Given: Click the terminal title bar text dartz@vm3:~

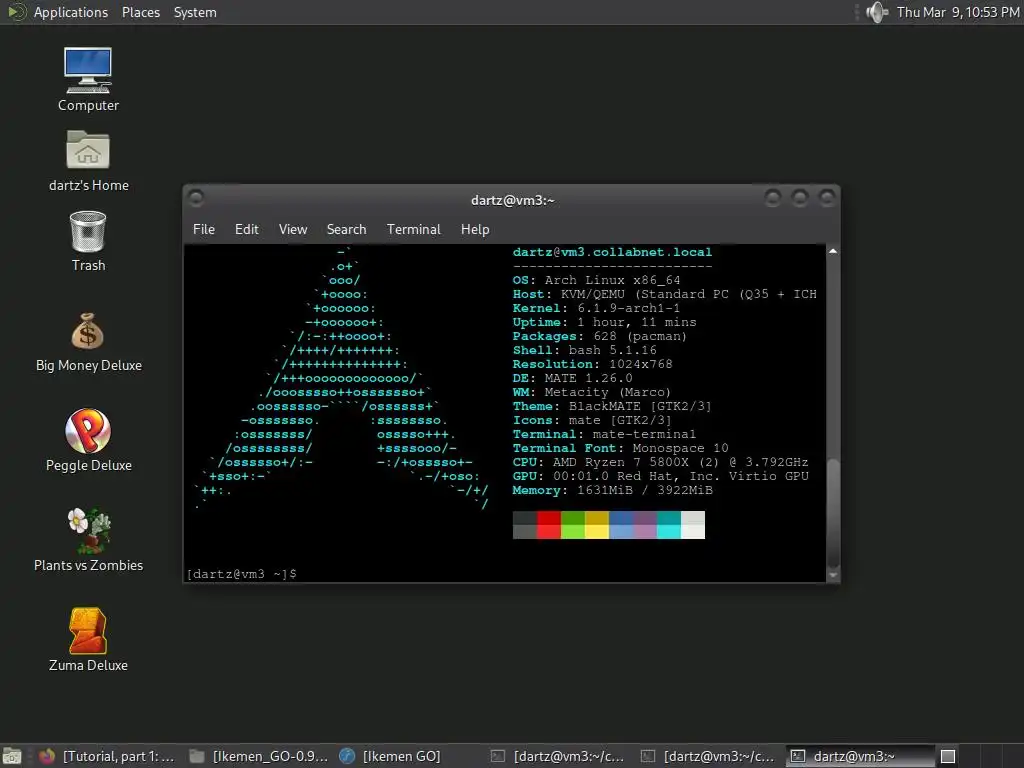Looking at the screenshot, I should (x=513, y=200).
